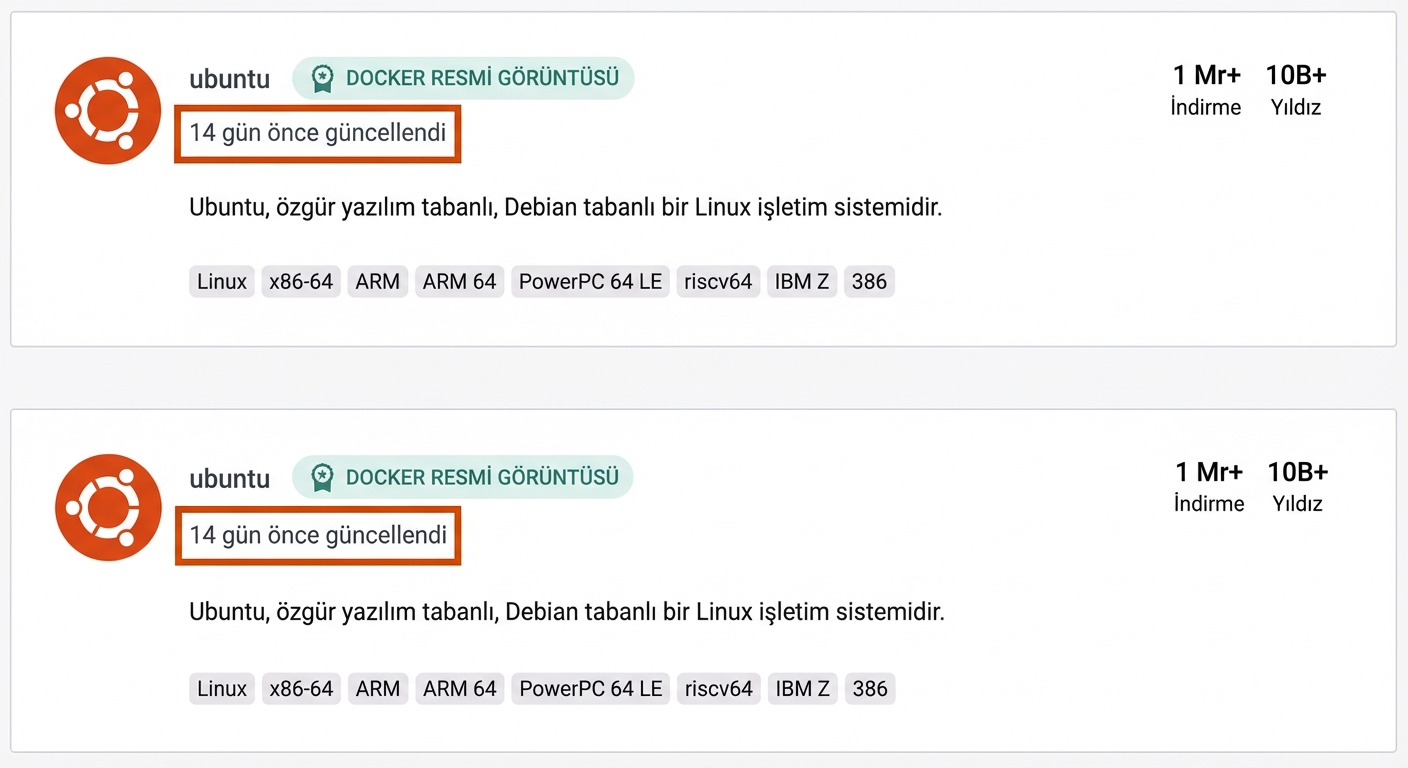Screen dimensions: 1408x768
Task: Click the Ubuntu description text in first card
Action: tap(565, 207)
